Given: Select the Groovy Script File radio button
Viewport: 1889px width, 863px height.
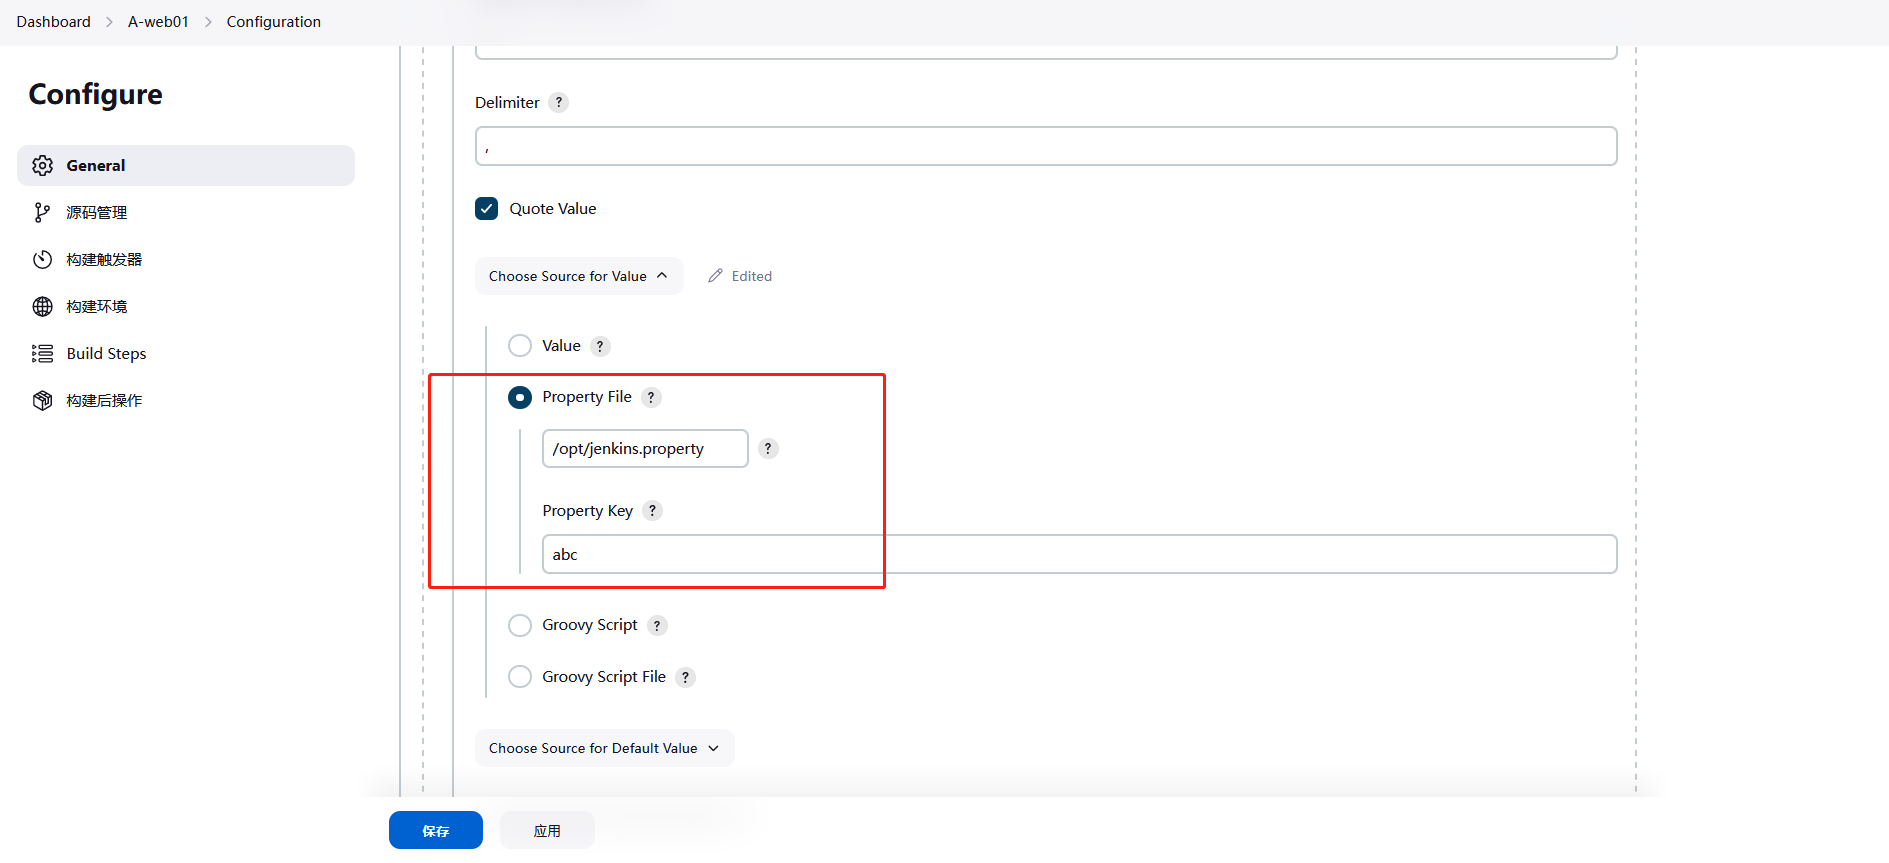Looking at the screenshot, I should coord(520,677).
